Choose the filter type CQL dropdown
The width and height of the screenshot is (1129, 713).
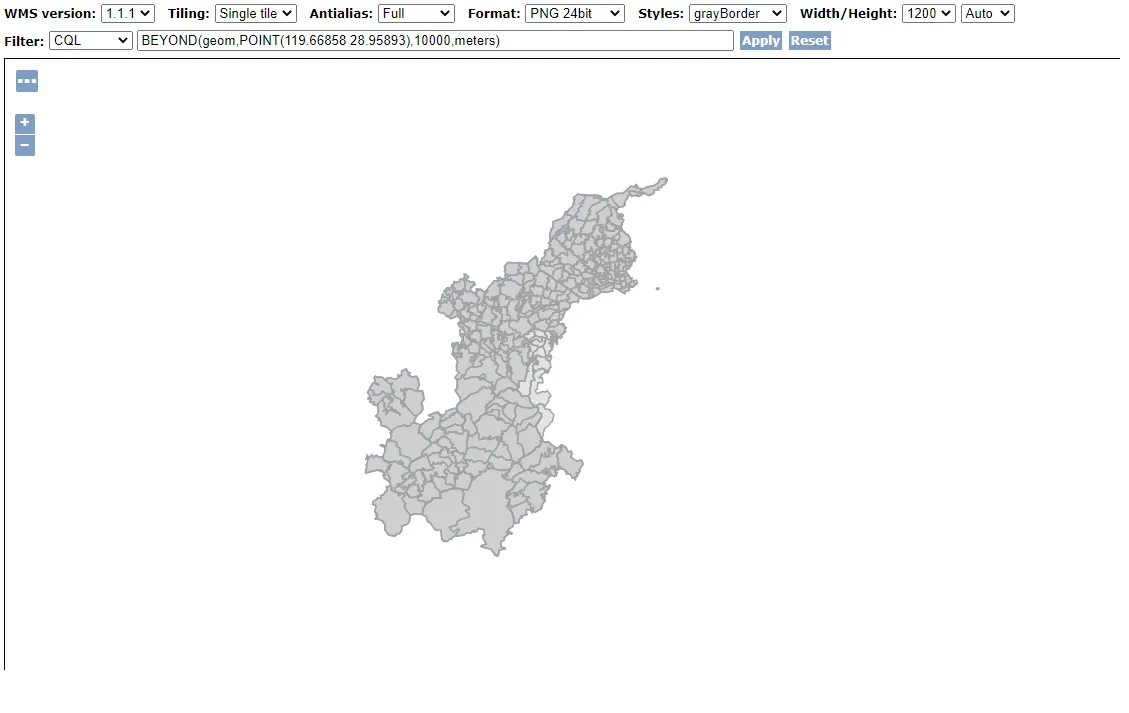point(90,41)
